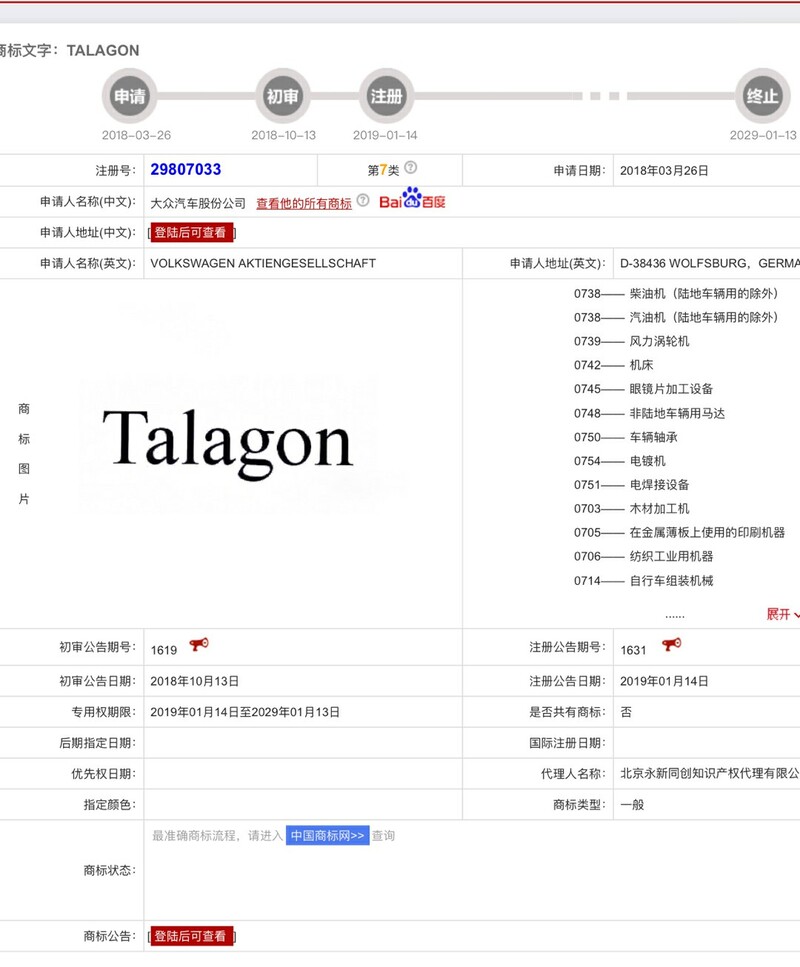Click the megaphone icon beside 1631

tap(671, 644)
